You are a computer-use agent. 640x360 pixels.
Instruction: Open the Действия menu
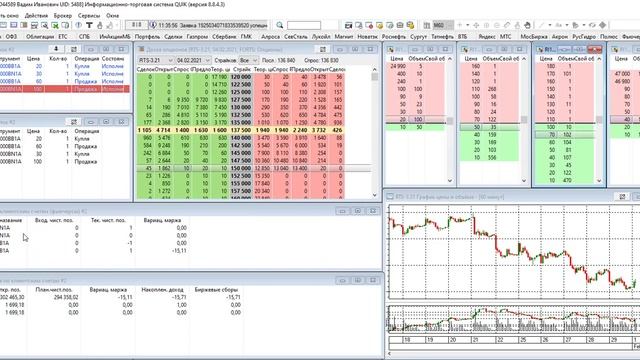pos(36,16)
